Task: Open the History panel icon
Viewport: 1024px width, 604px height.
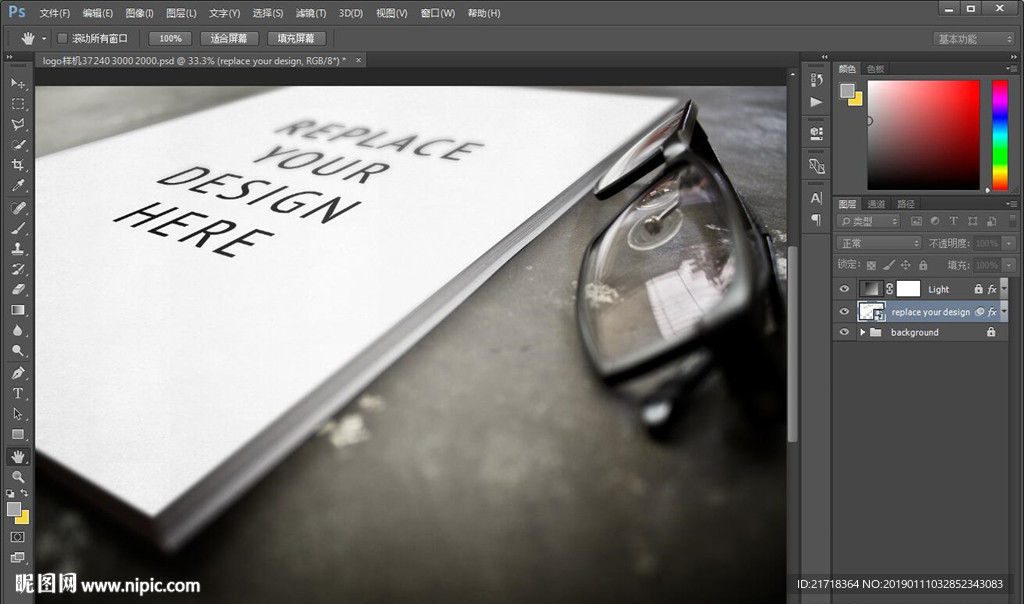Action: (x=816, y=80)
